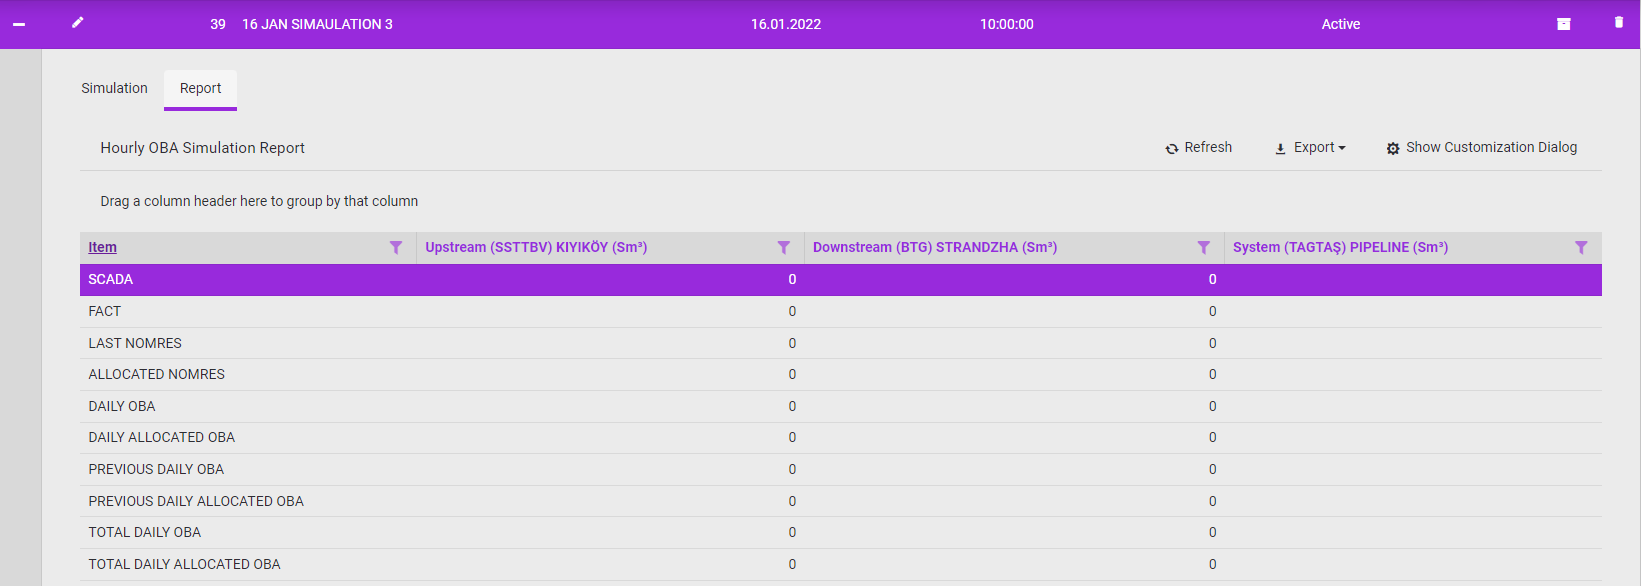Collapse the 16 JAN SIMAULATION 3 row
This screenshot has width=1641, height=586.
pyautogui.click(x=19, y=24)
